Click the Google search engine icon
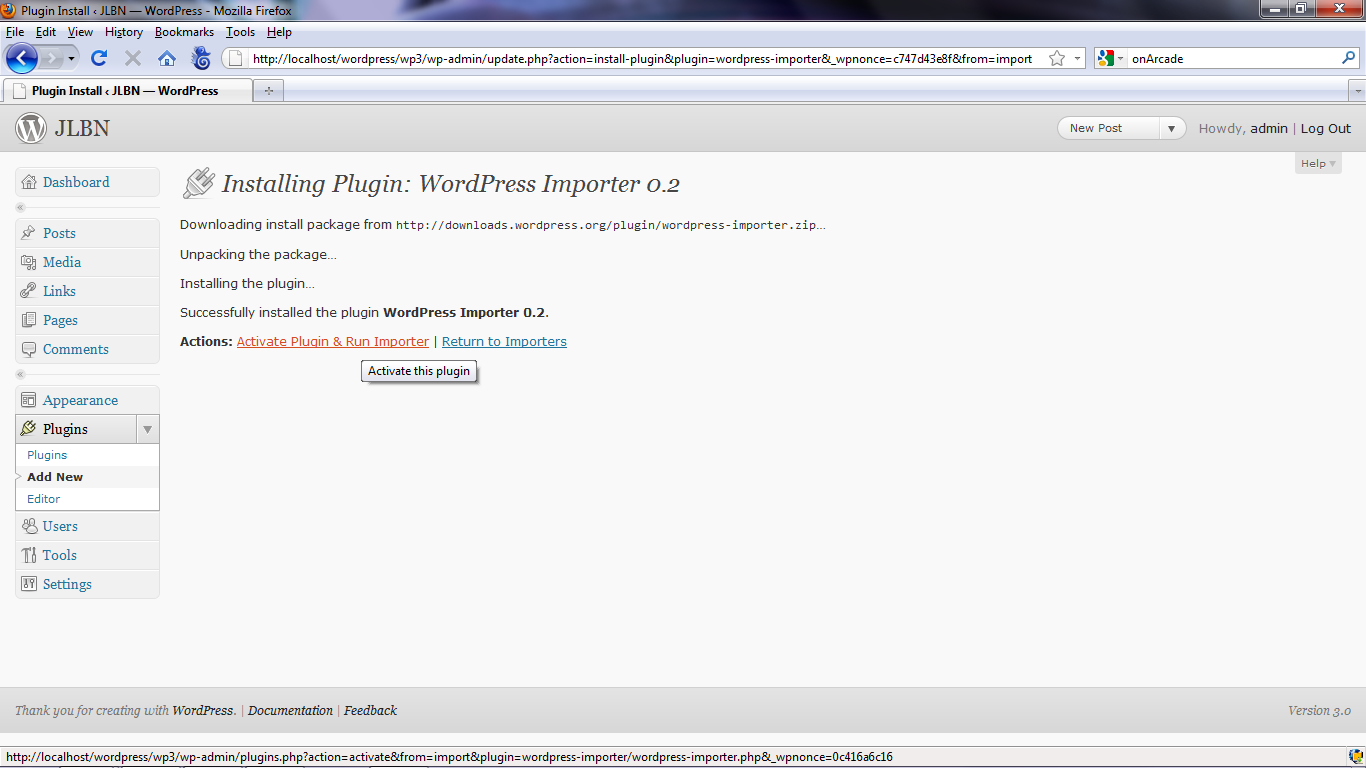Image resolution: width=1366 pixels, height=768 pixels. pyautogui.click(x=1106, y=59)
